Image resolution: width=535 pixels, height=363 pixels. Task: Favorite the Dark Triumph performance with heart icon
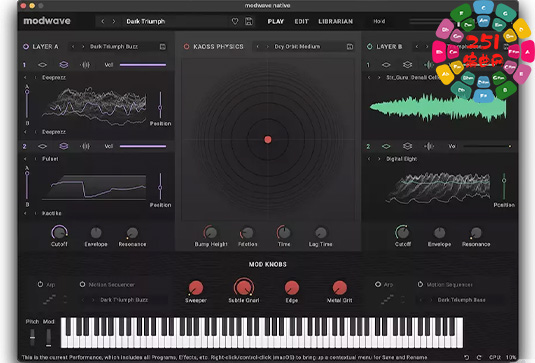235,21
